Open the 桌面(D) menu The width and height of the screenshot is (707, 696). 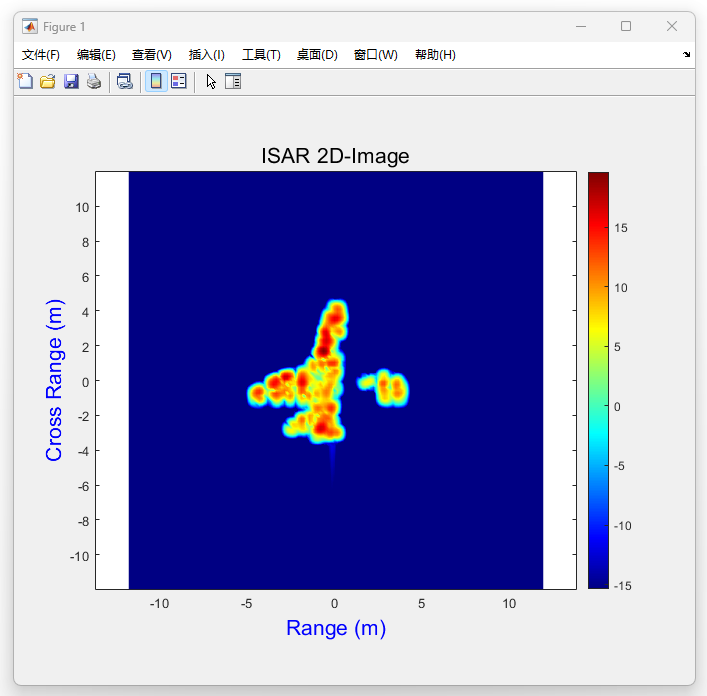[317, 55]
